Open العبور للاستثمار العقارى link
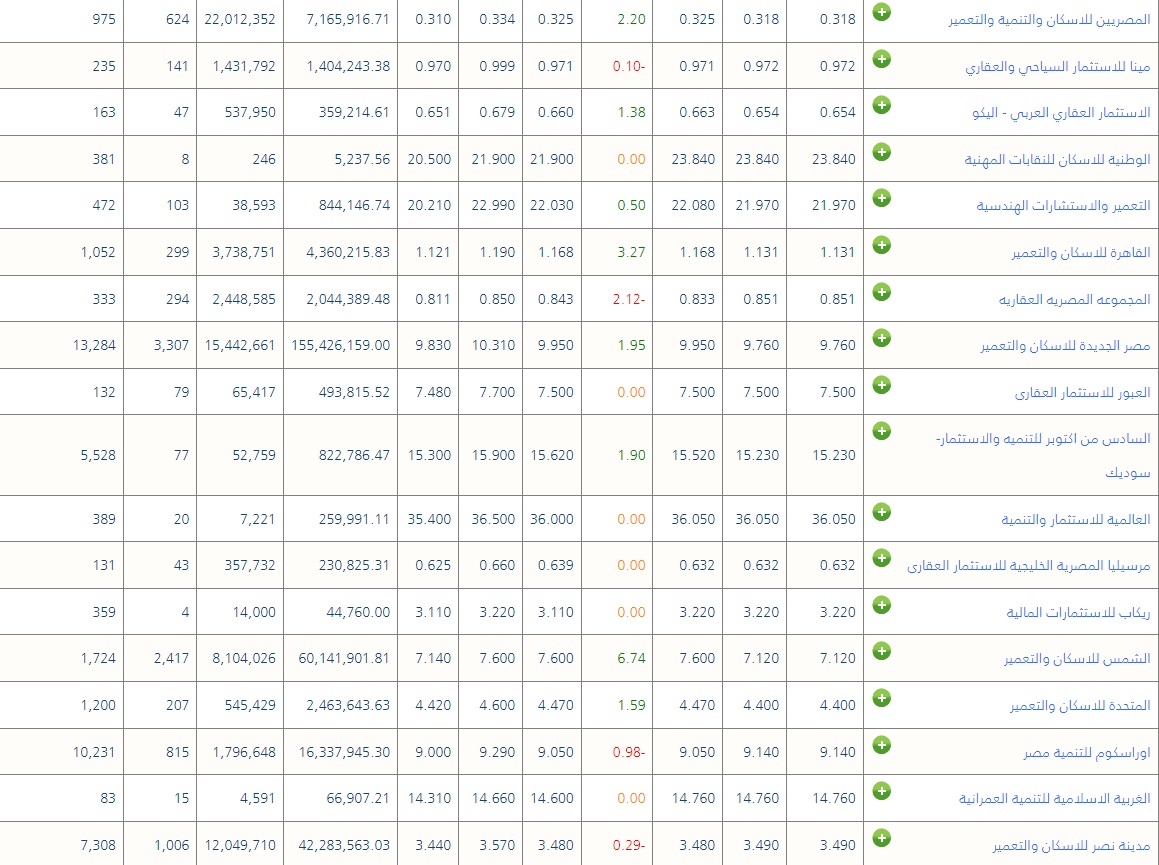Image resolution: width=1159 pixels, height=865 pixels. coord(1082,393)
